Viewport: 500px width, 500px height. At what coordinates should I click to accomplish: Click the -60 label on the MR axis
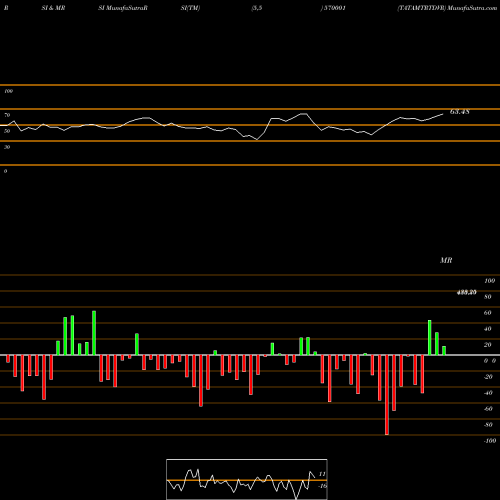click(x=488, y=409)
